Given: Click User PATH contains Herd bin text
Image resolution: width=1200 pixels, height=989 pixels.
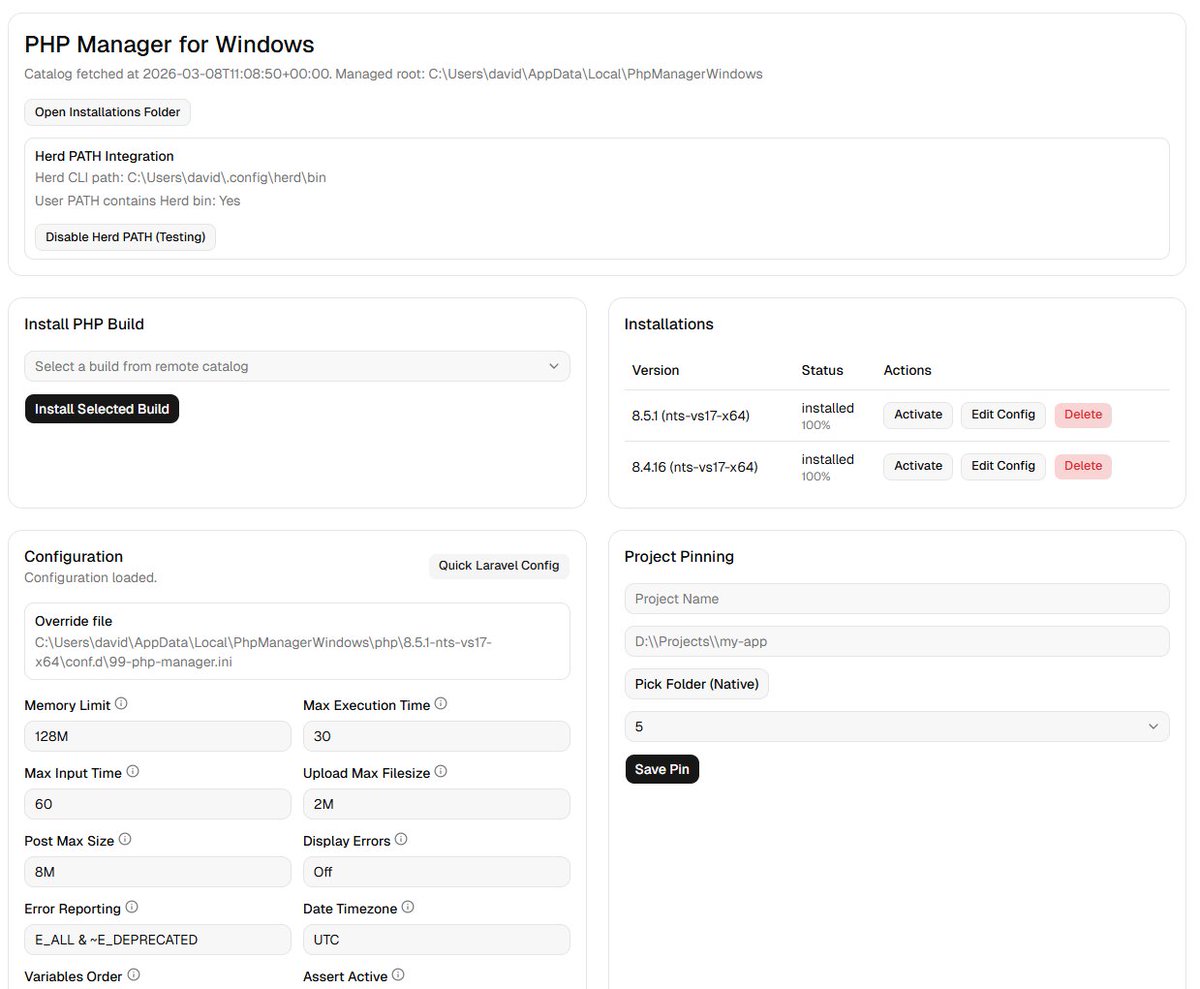Looking at the screenshot, I should point(138,201).
